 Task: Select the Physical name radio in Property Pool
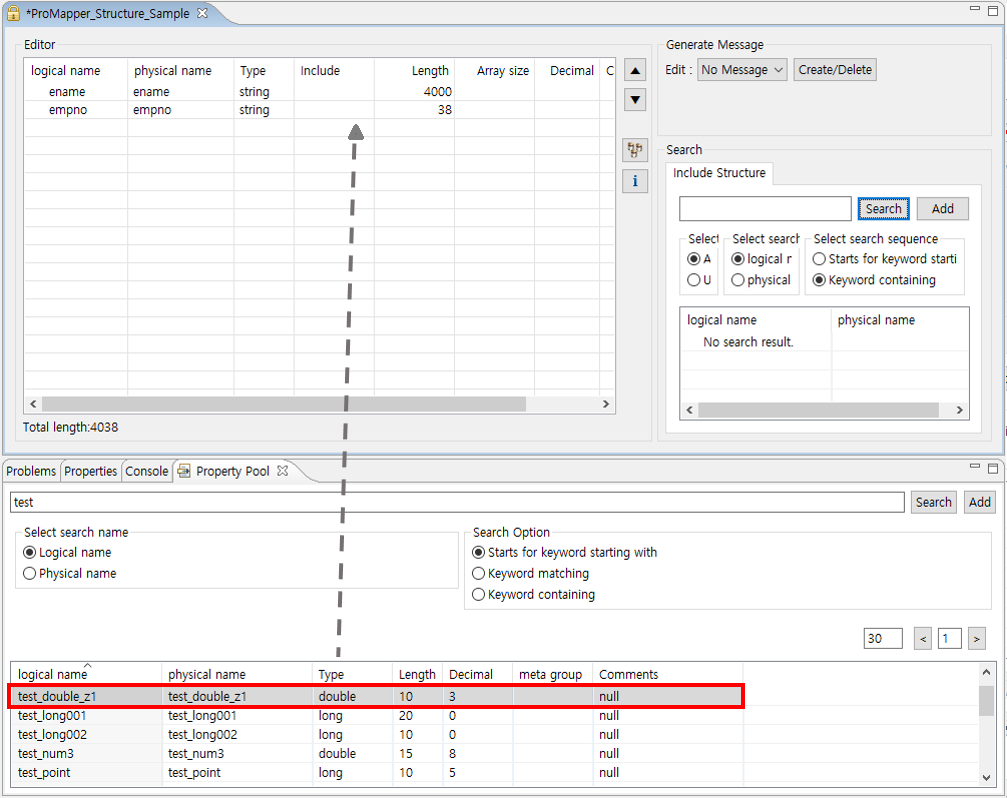pyautogui.click(x=30, y=573)
